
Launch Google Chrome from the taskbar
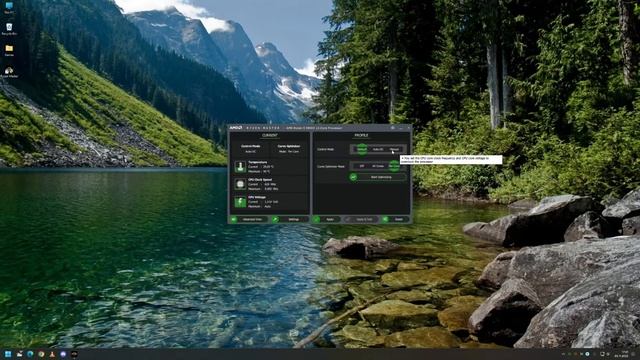[x=41, y=354]
